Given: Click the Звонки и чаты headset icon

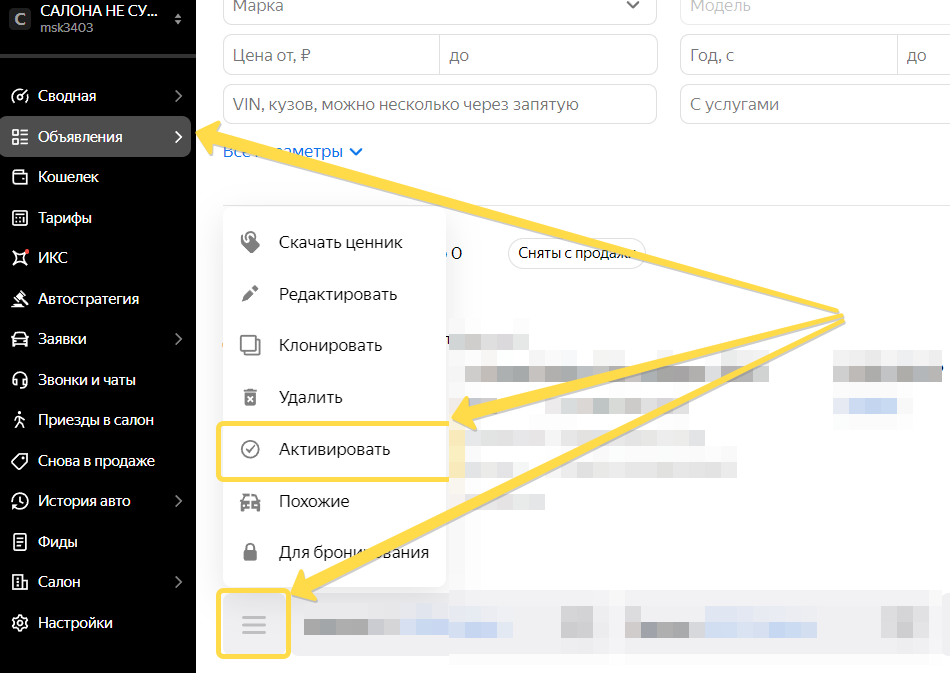Looking at the screenshot, I should pos(19,380).
